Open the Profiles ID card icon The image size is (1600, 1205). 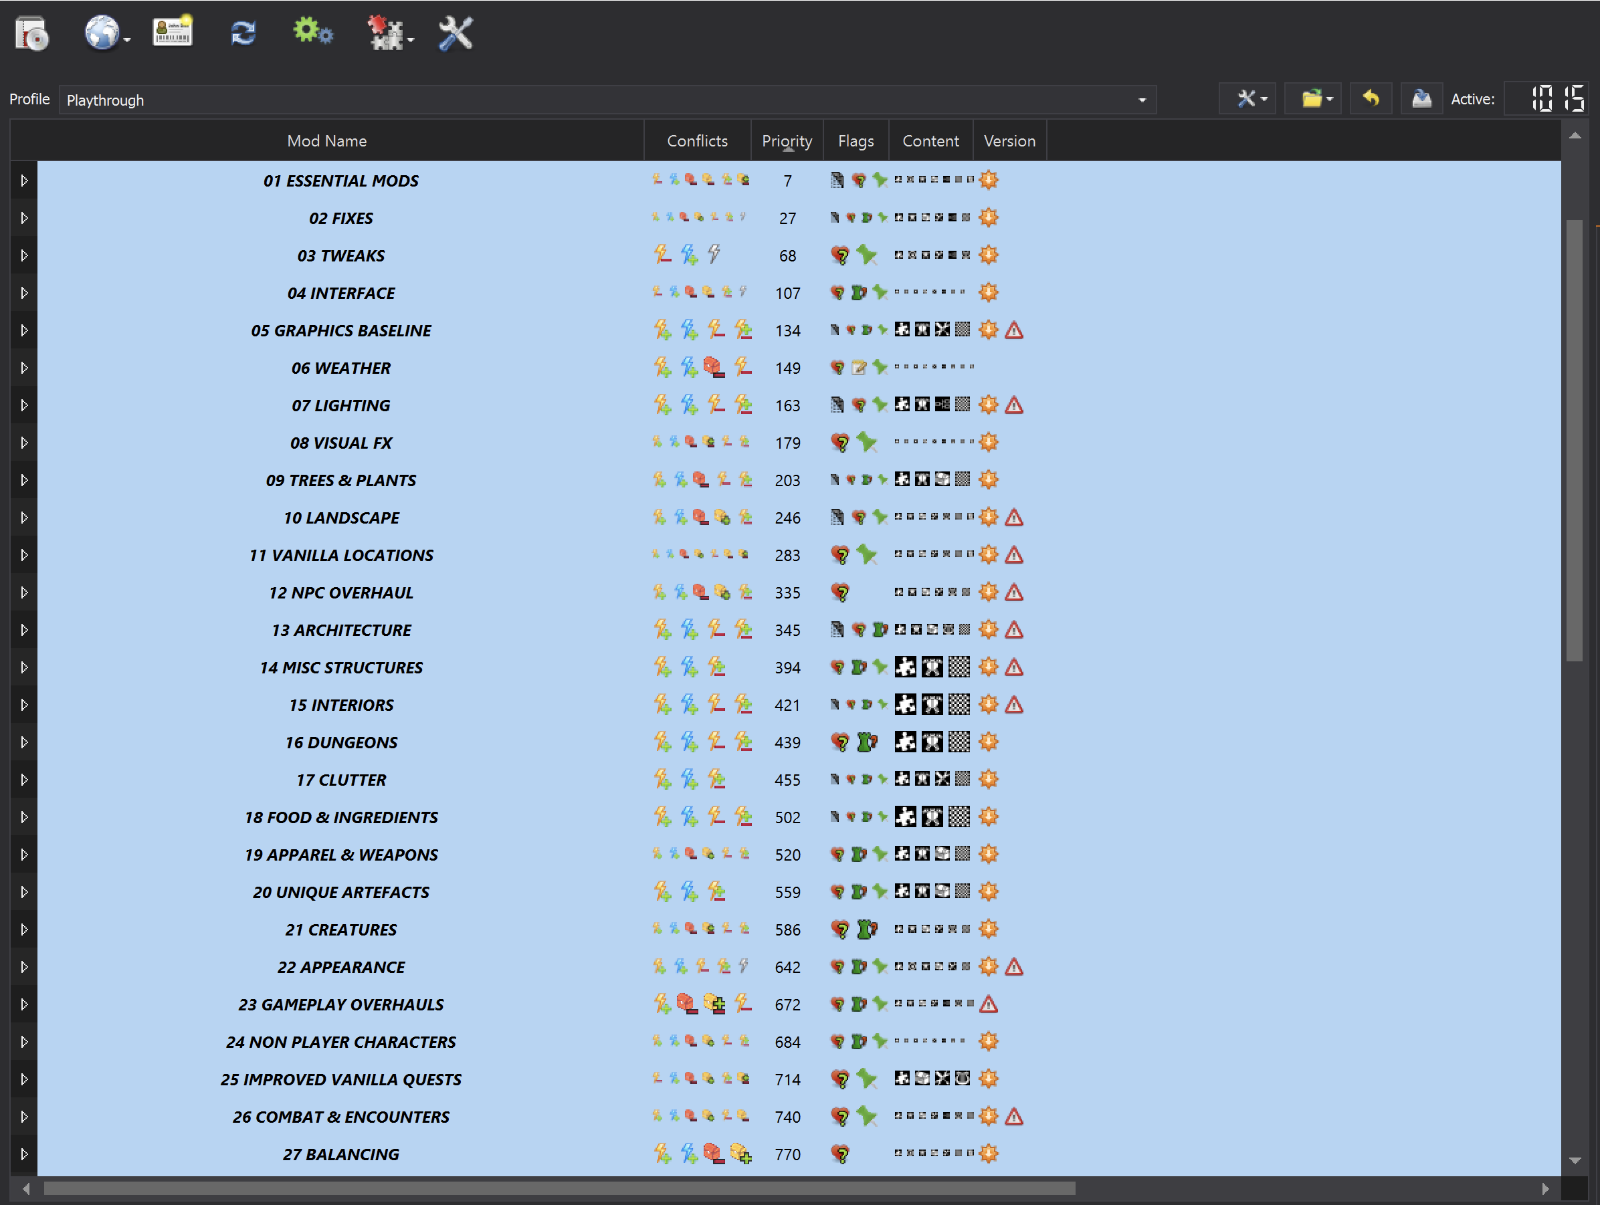(173, 32)
